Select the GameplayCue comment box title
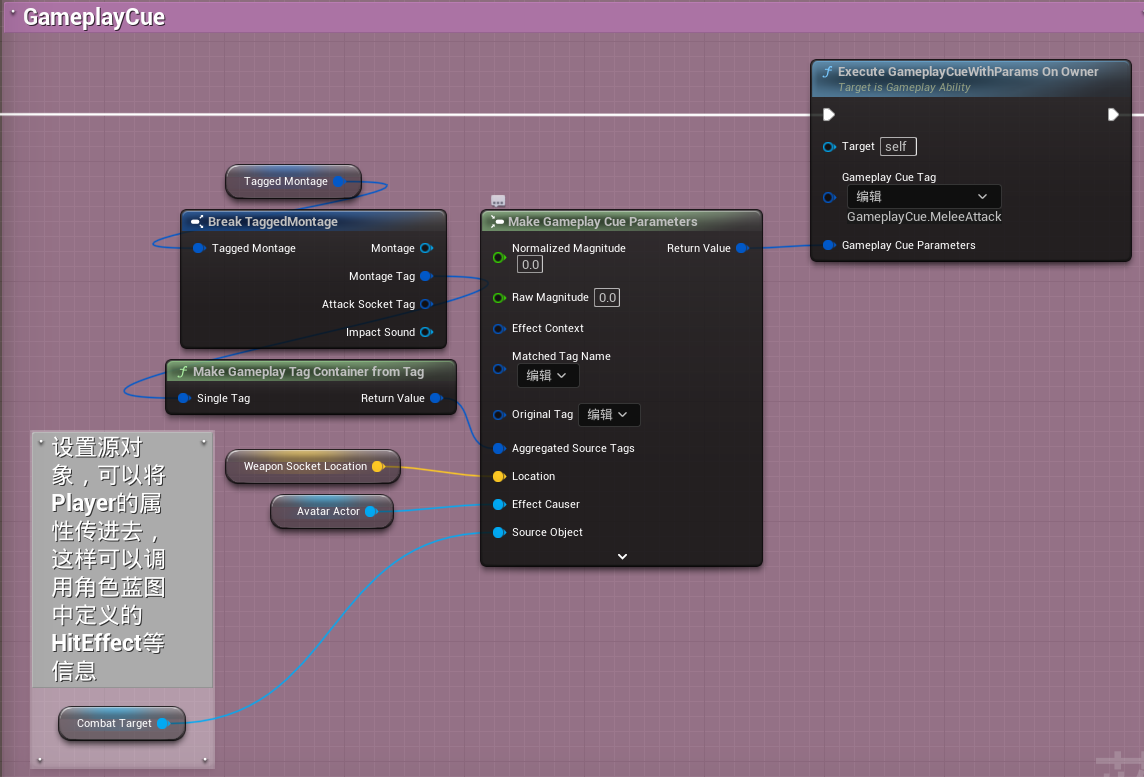This screenshot has width=1144, height=777. coord(94,17)
